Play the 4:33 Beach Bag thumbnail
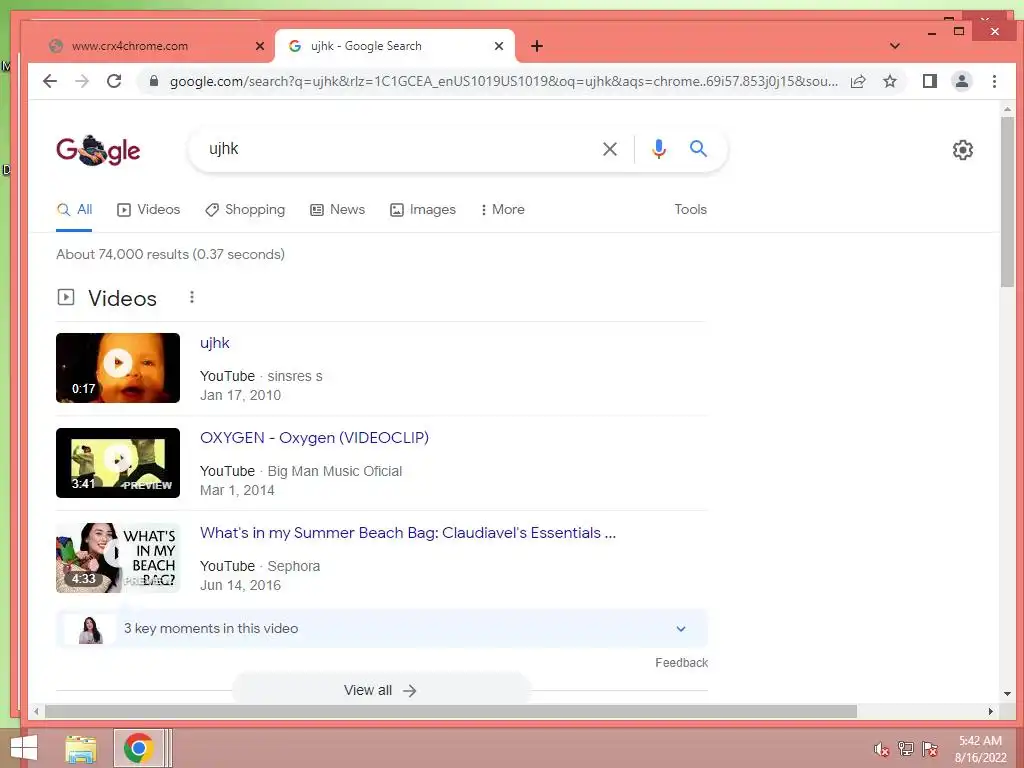The width and height of the screenshot is (1024, 768). tap(118, 558)
